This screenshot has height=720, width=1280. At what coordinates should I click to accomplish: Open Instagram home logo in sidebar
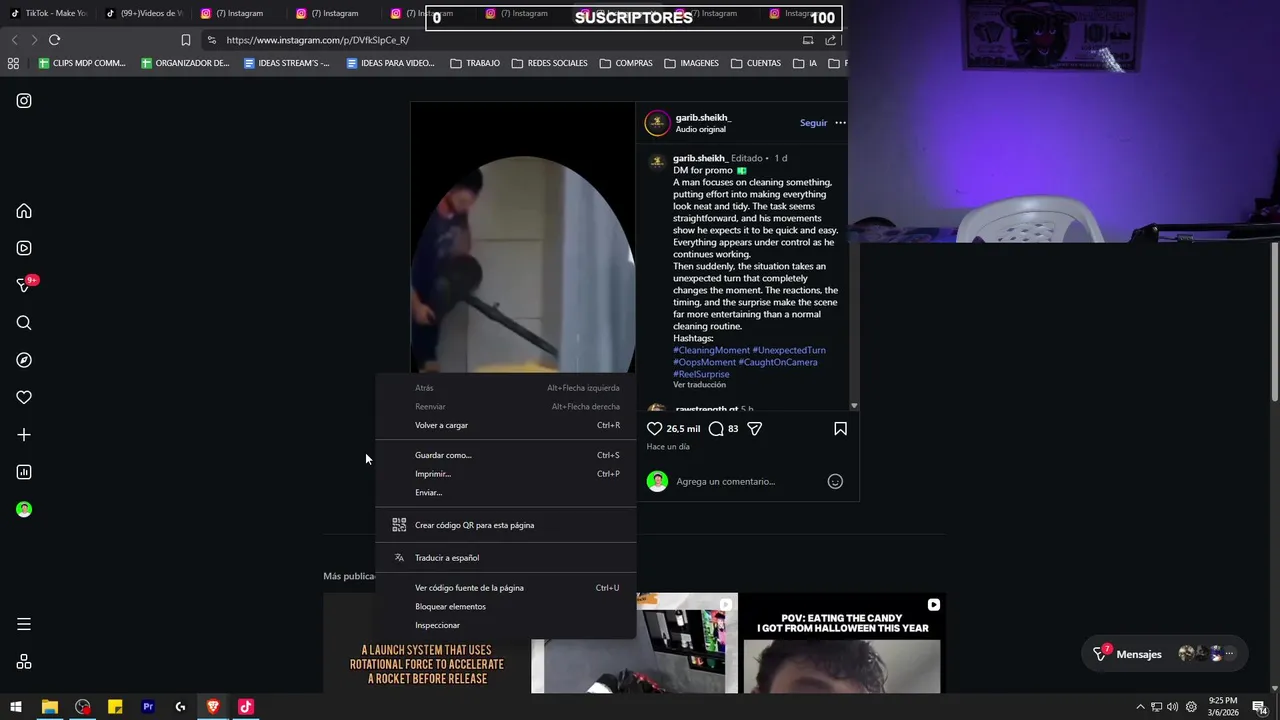24,101
